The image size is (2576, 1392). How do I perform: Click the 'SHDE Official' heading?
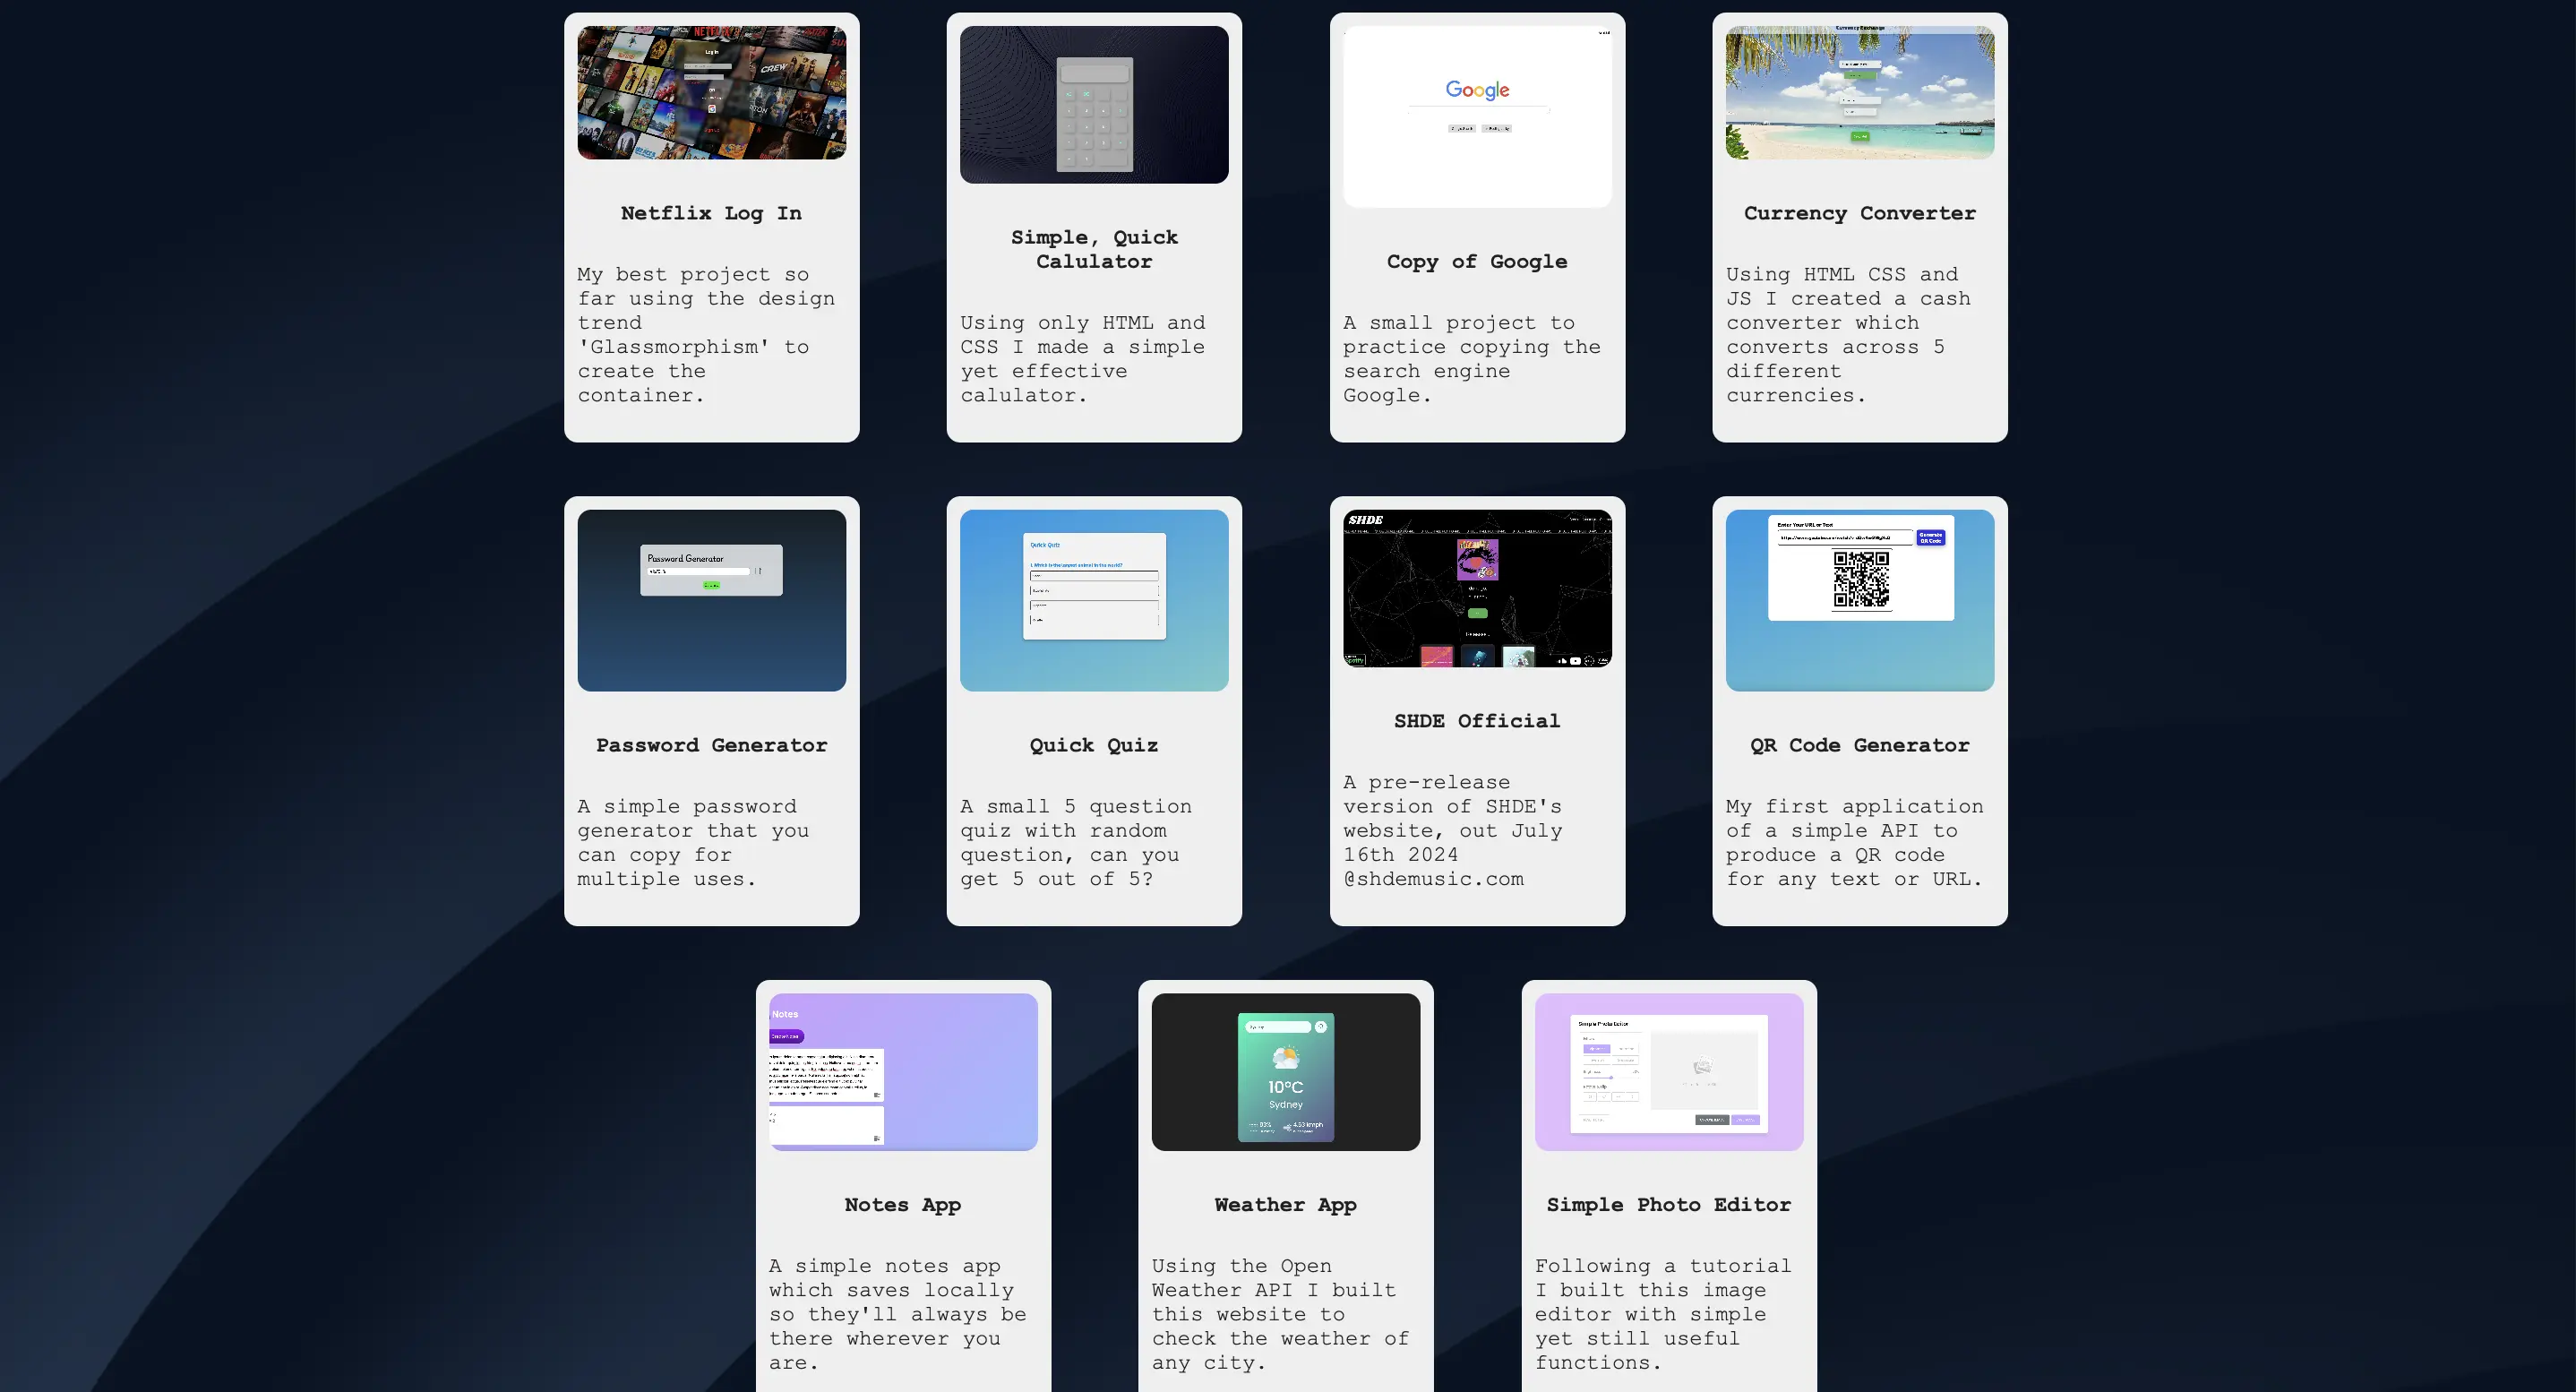pos(1477,721)
